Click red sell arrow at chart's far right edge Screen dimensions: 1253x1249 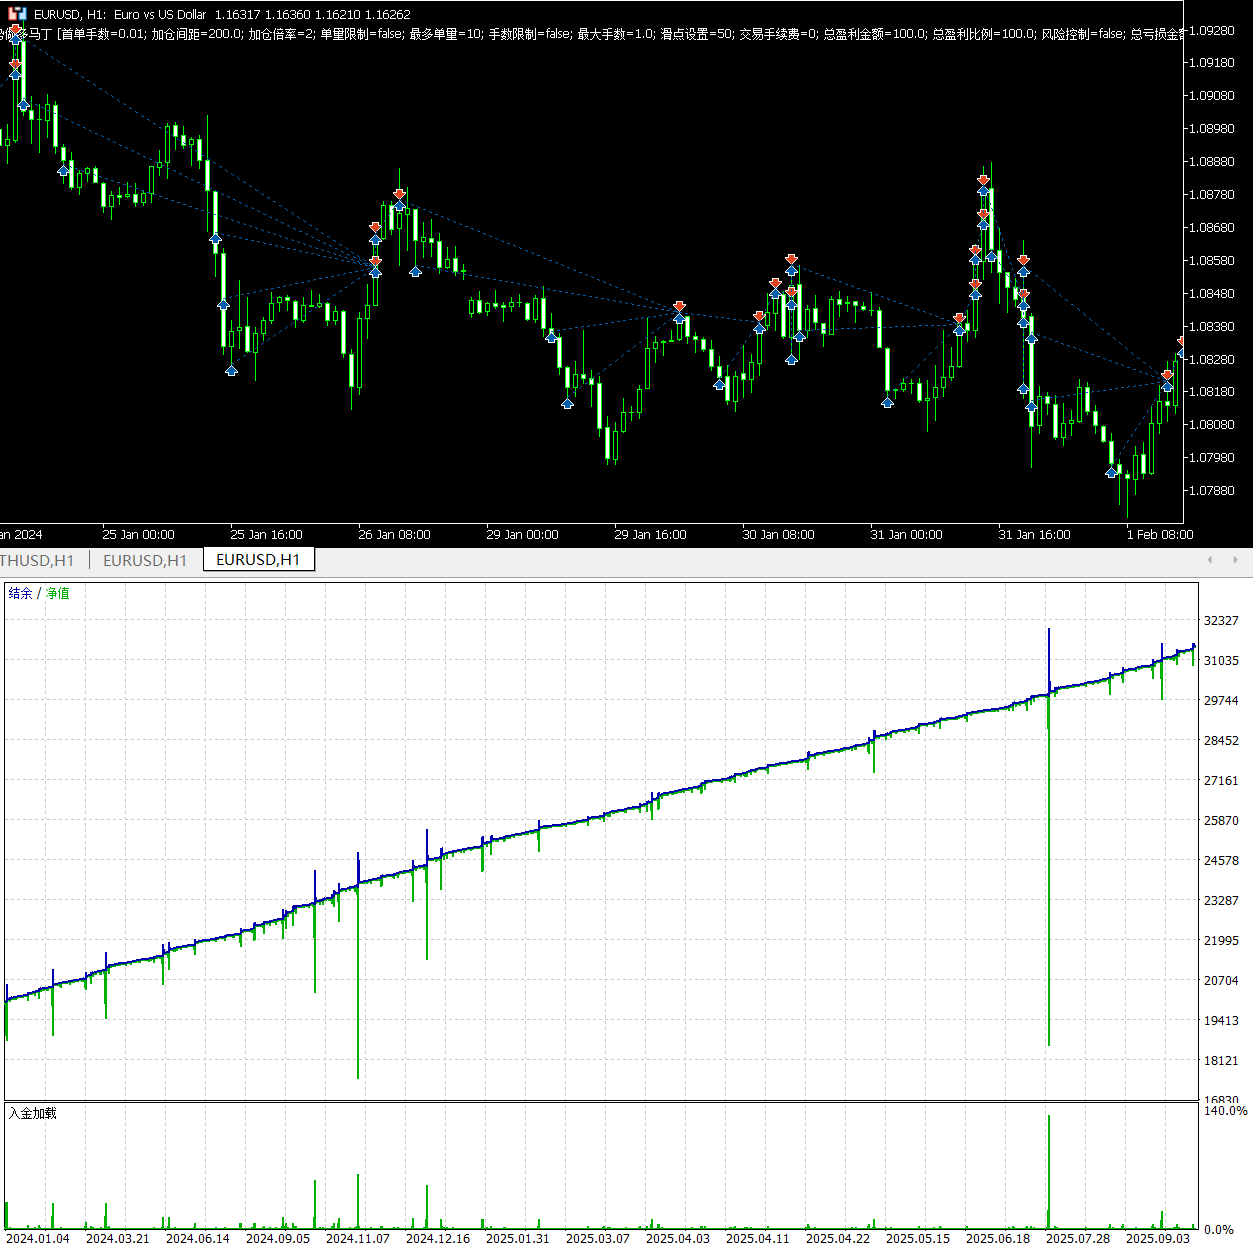[1181, 343]
